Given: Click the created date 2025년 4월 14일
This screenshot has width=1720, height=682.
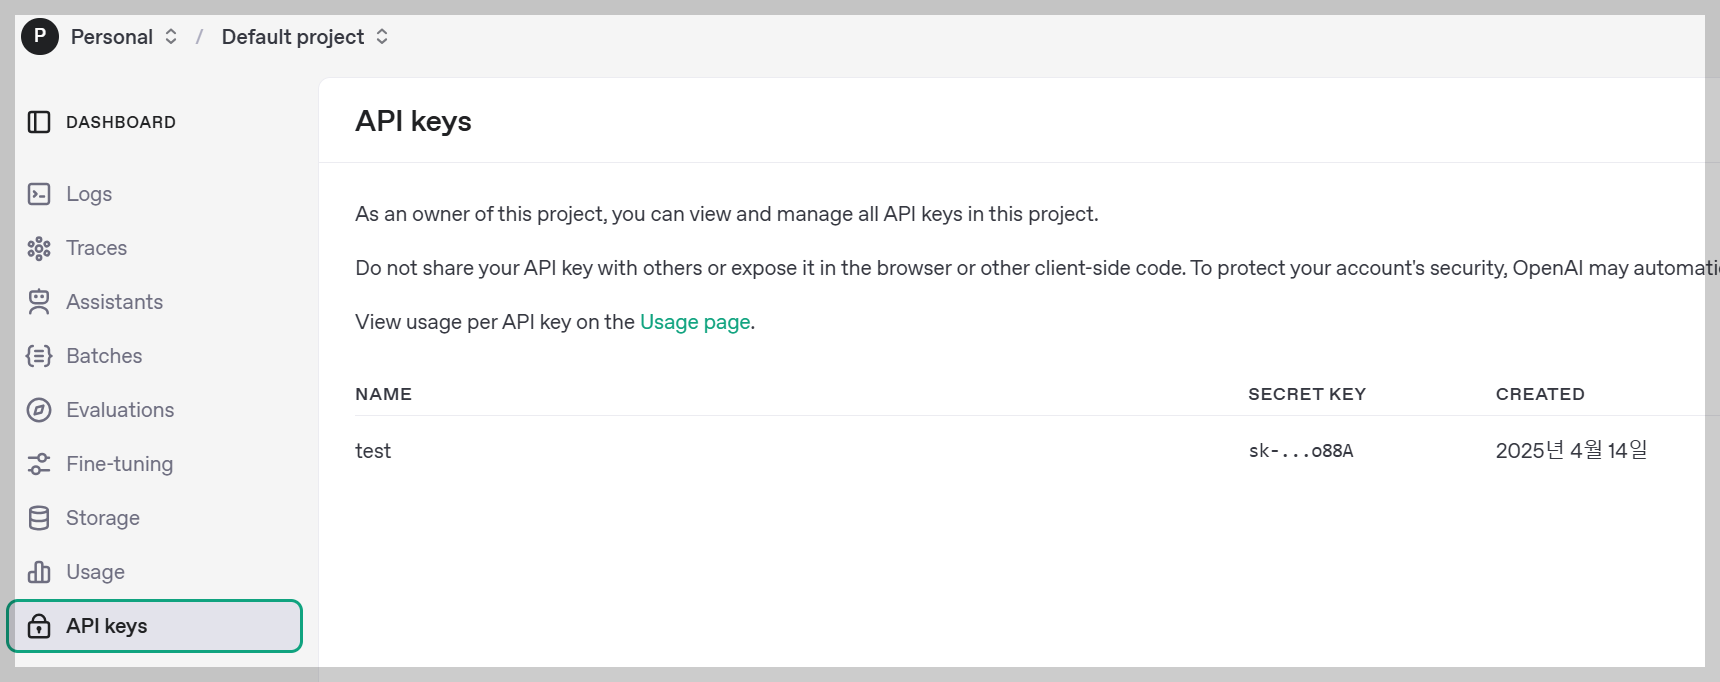Looking at the screenshot, I should 1571,450.
